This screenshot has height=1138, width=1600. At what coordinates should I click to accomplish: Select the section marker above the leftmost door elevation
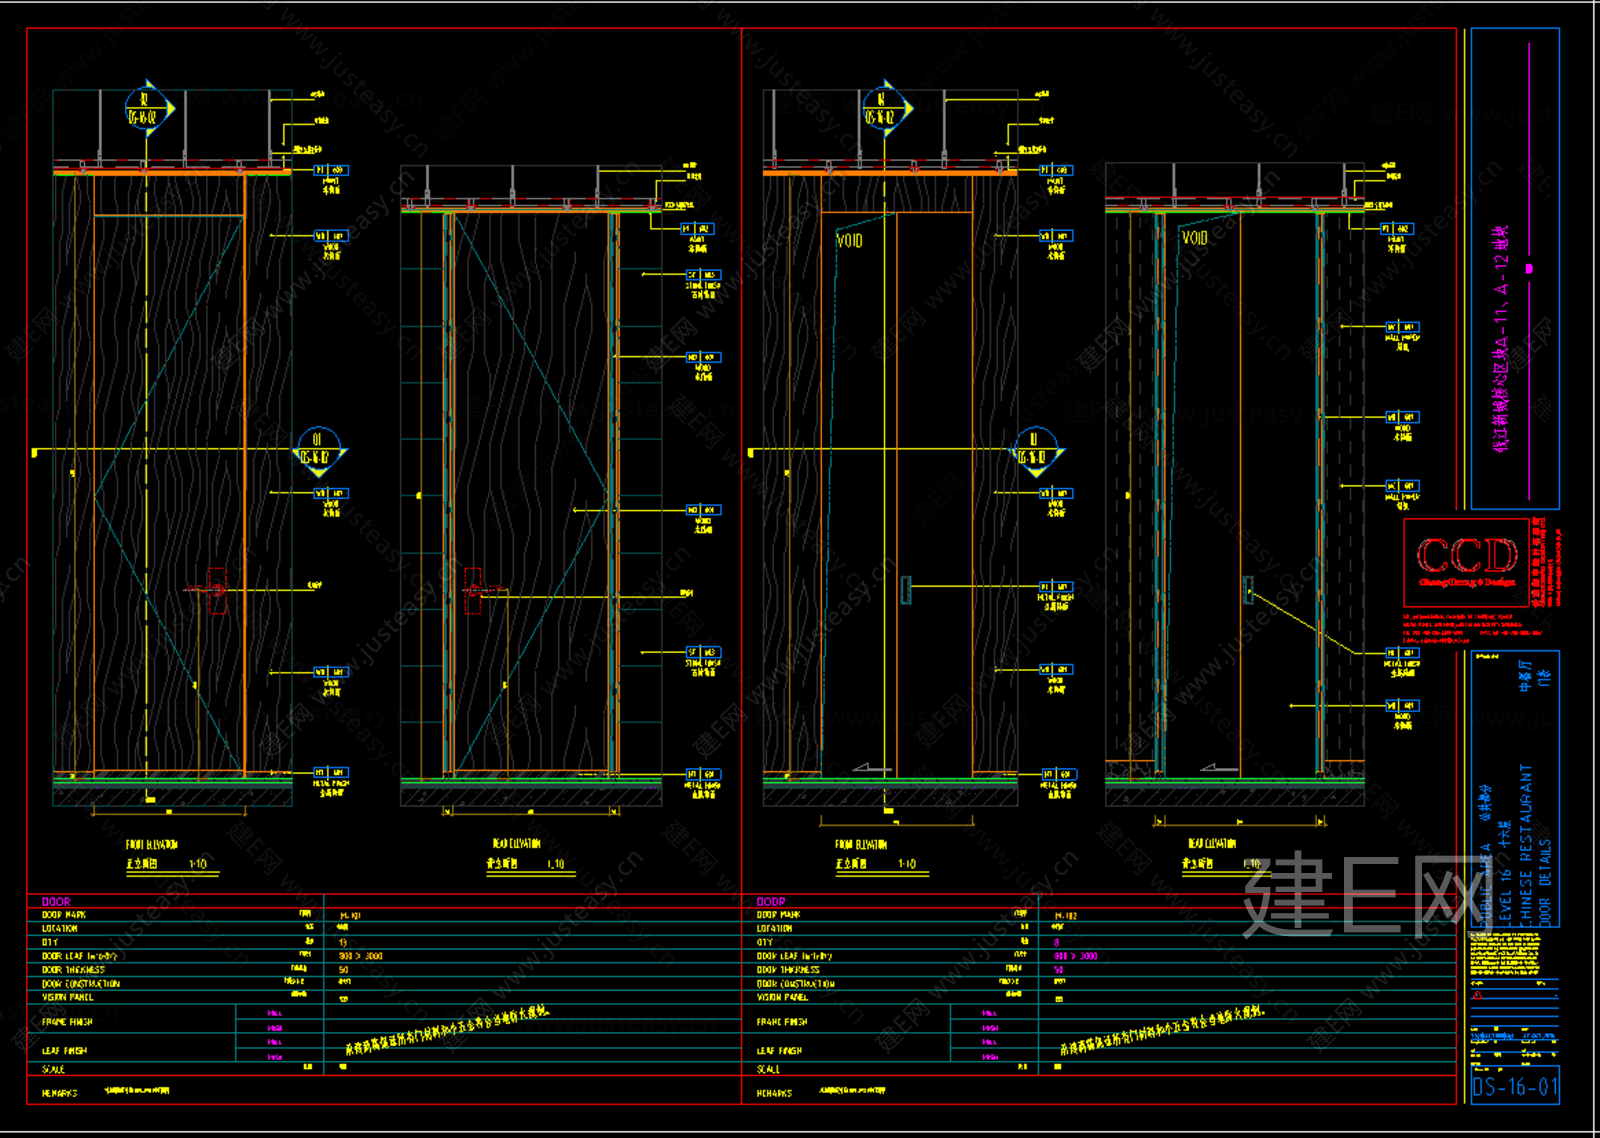(149, 108)
